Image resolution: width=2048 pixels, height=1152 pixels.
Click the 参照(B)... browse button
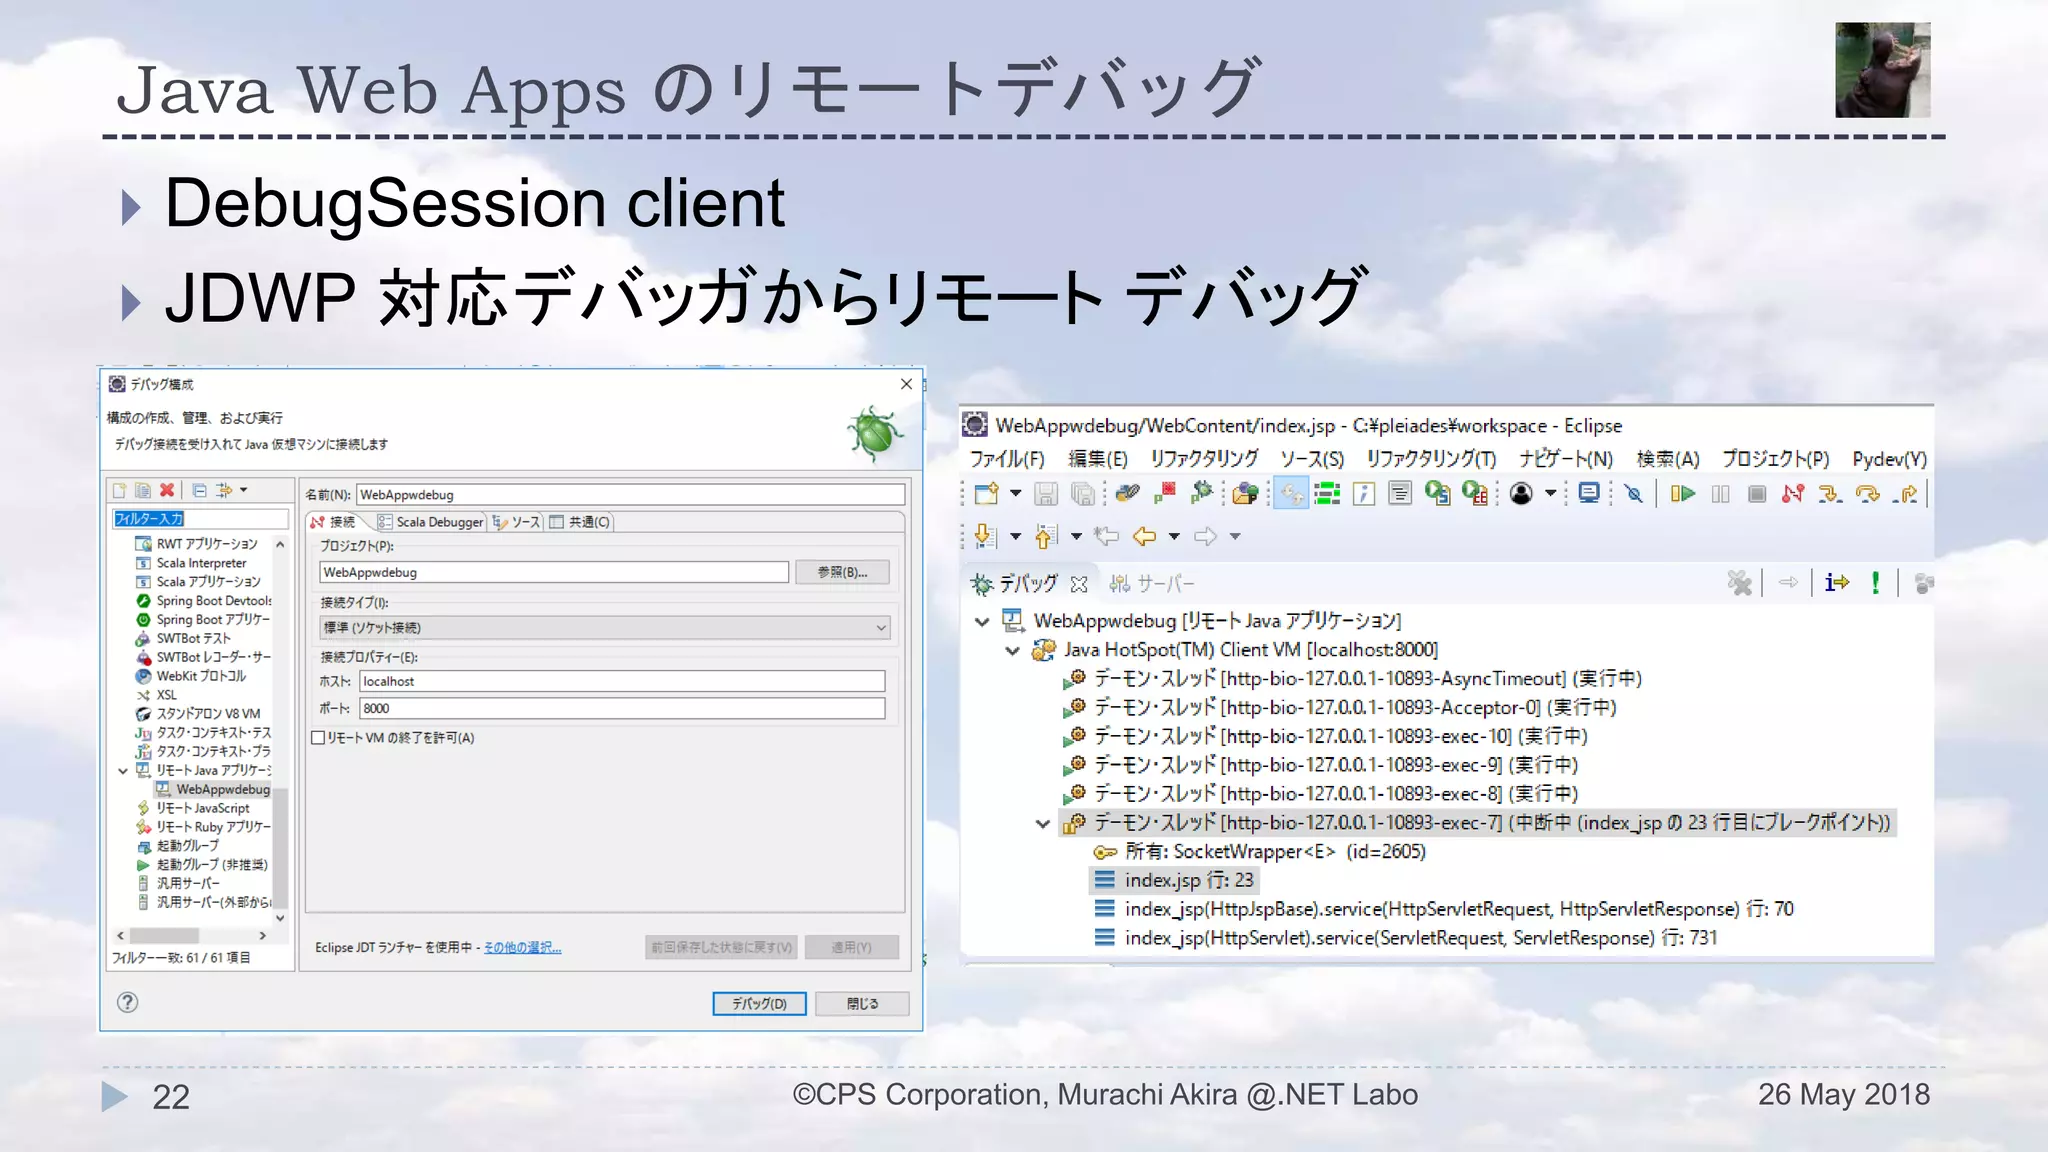coord(842,572)
